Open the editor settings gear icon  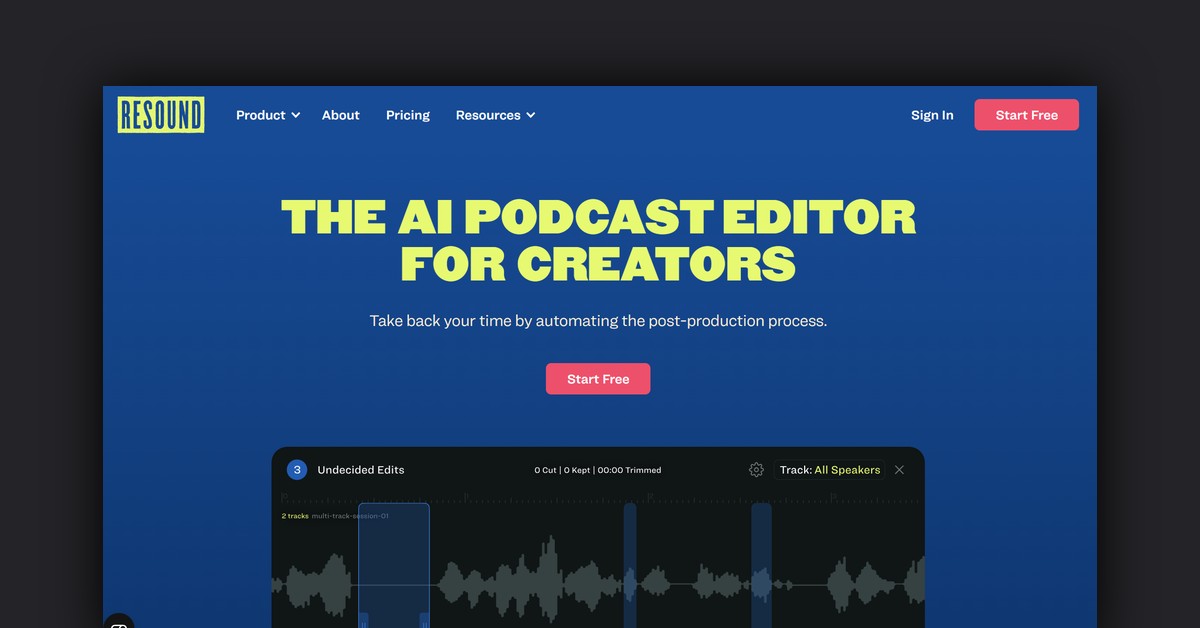coord(756,470)
